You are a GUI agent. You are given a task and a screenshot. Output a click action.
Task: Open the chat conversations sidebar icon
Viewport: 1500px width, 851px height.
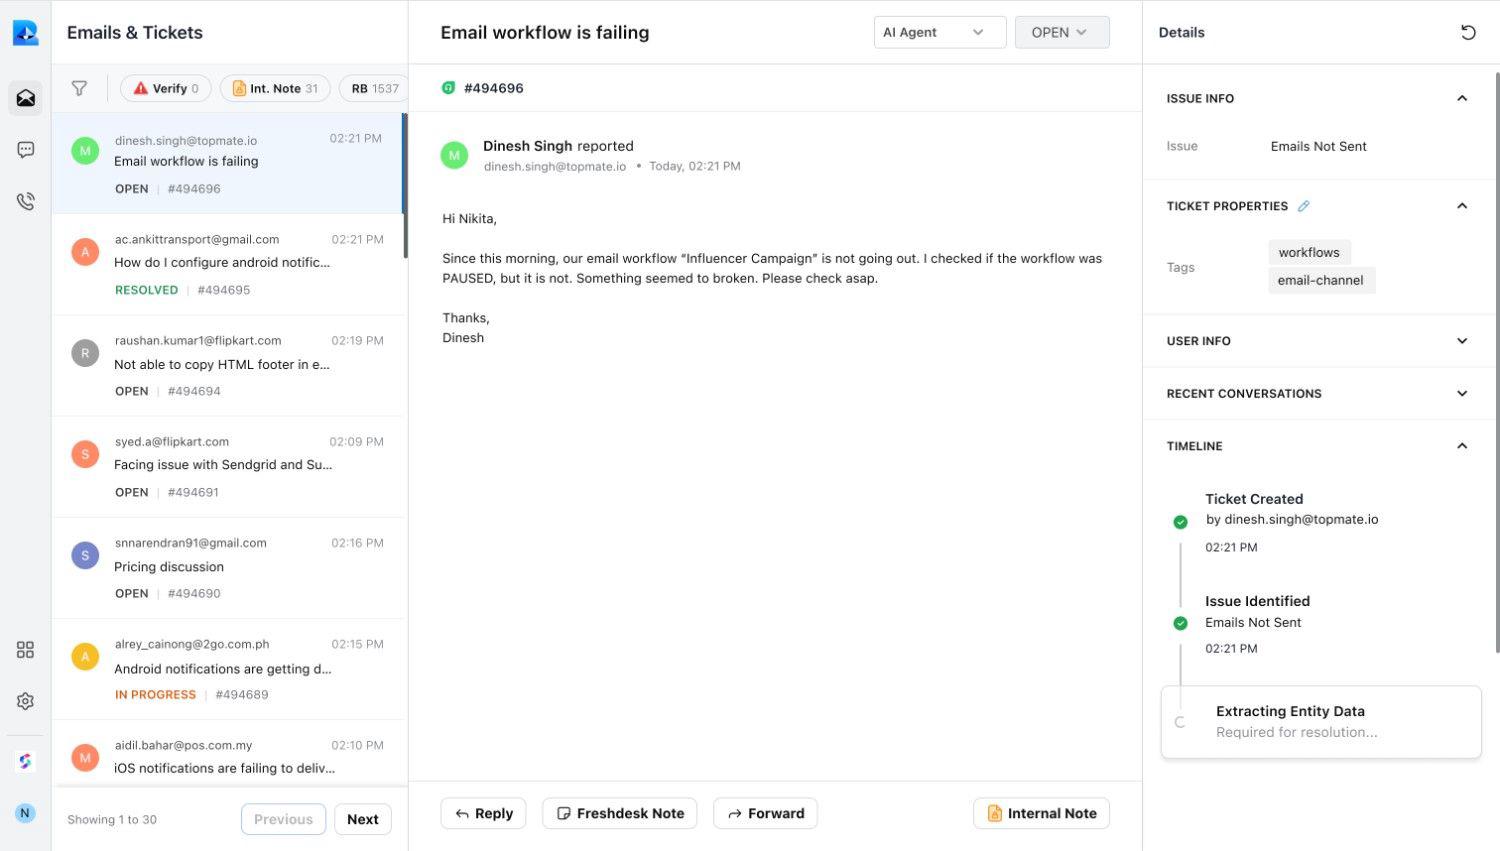pyautogui.click(x=26, y=150)
